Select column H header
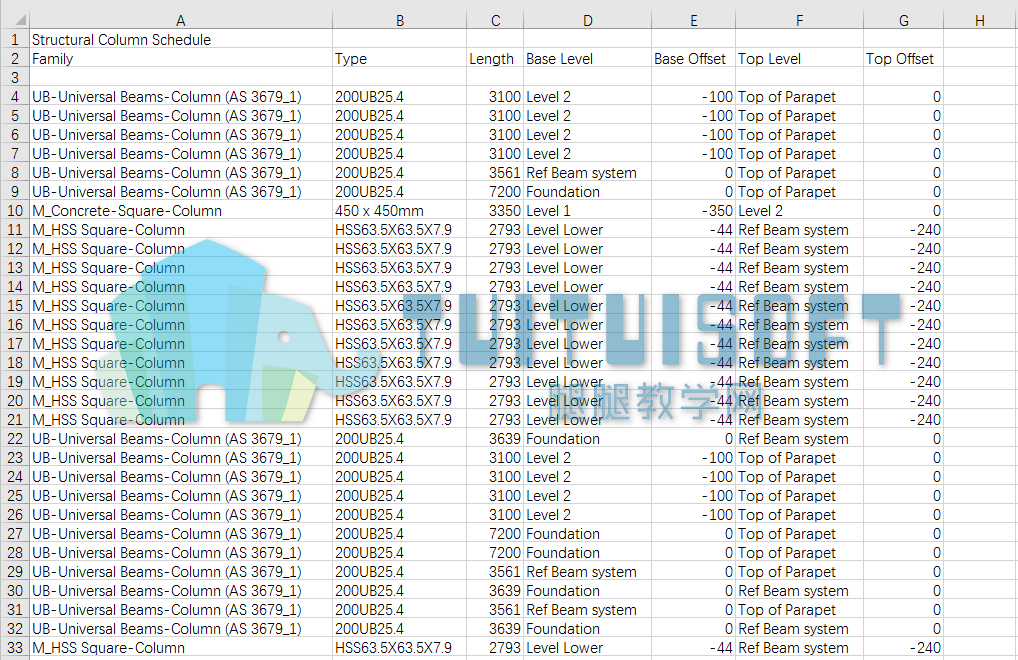 [x=980, y=20]
